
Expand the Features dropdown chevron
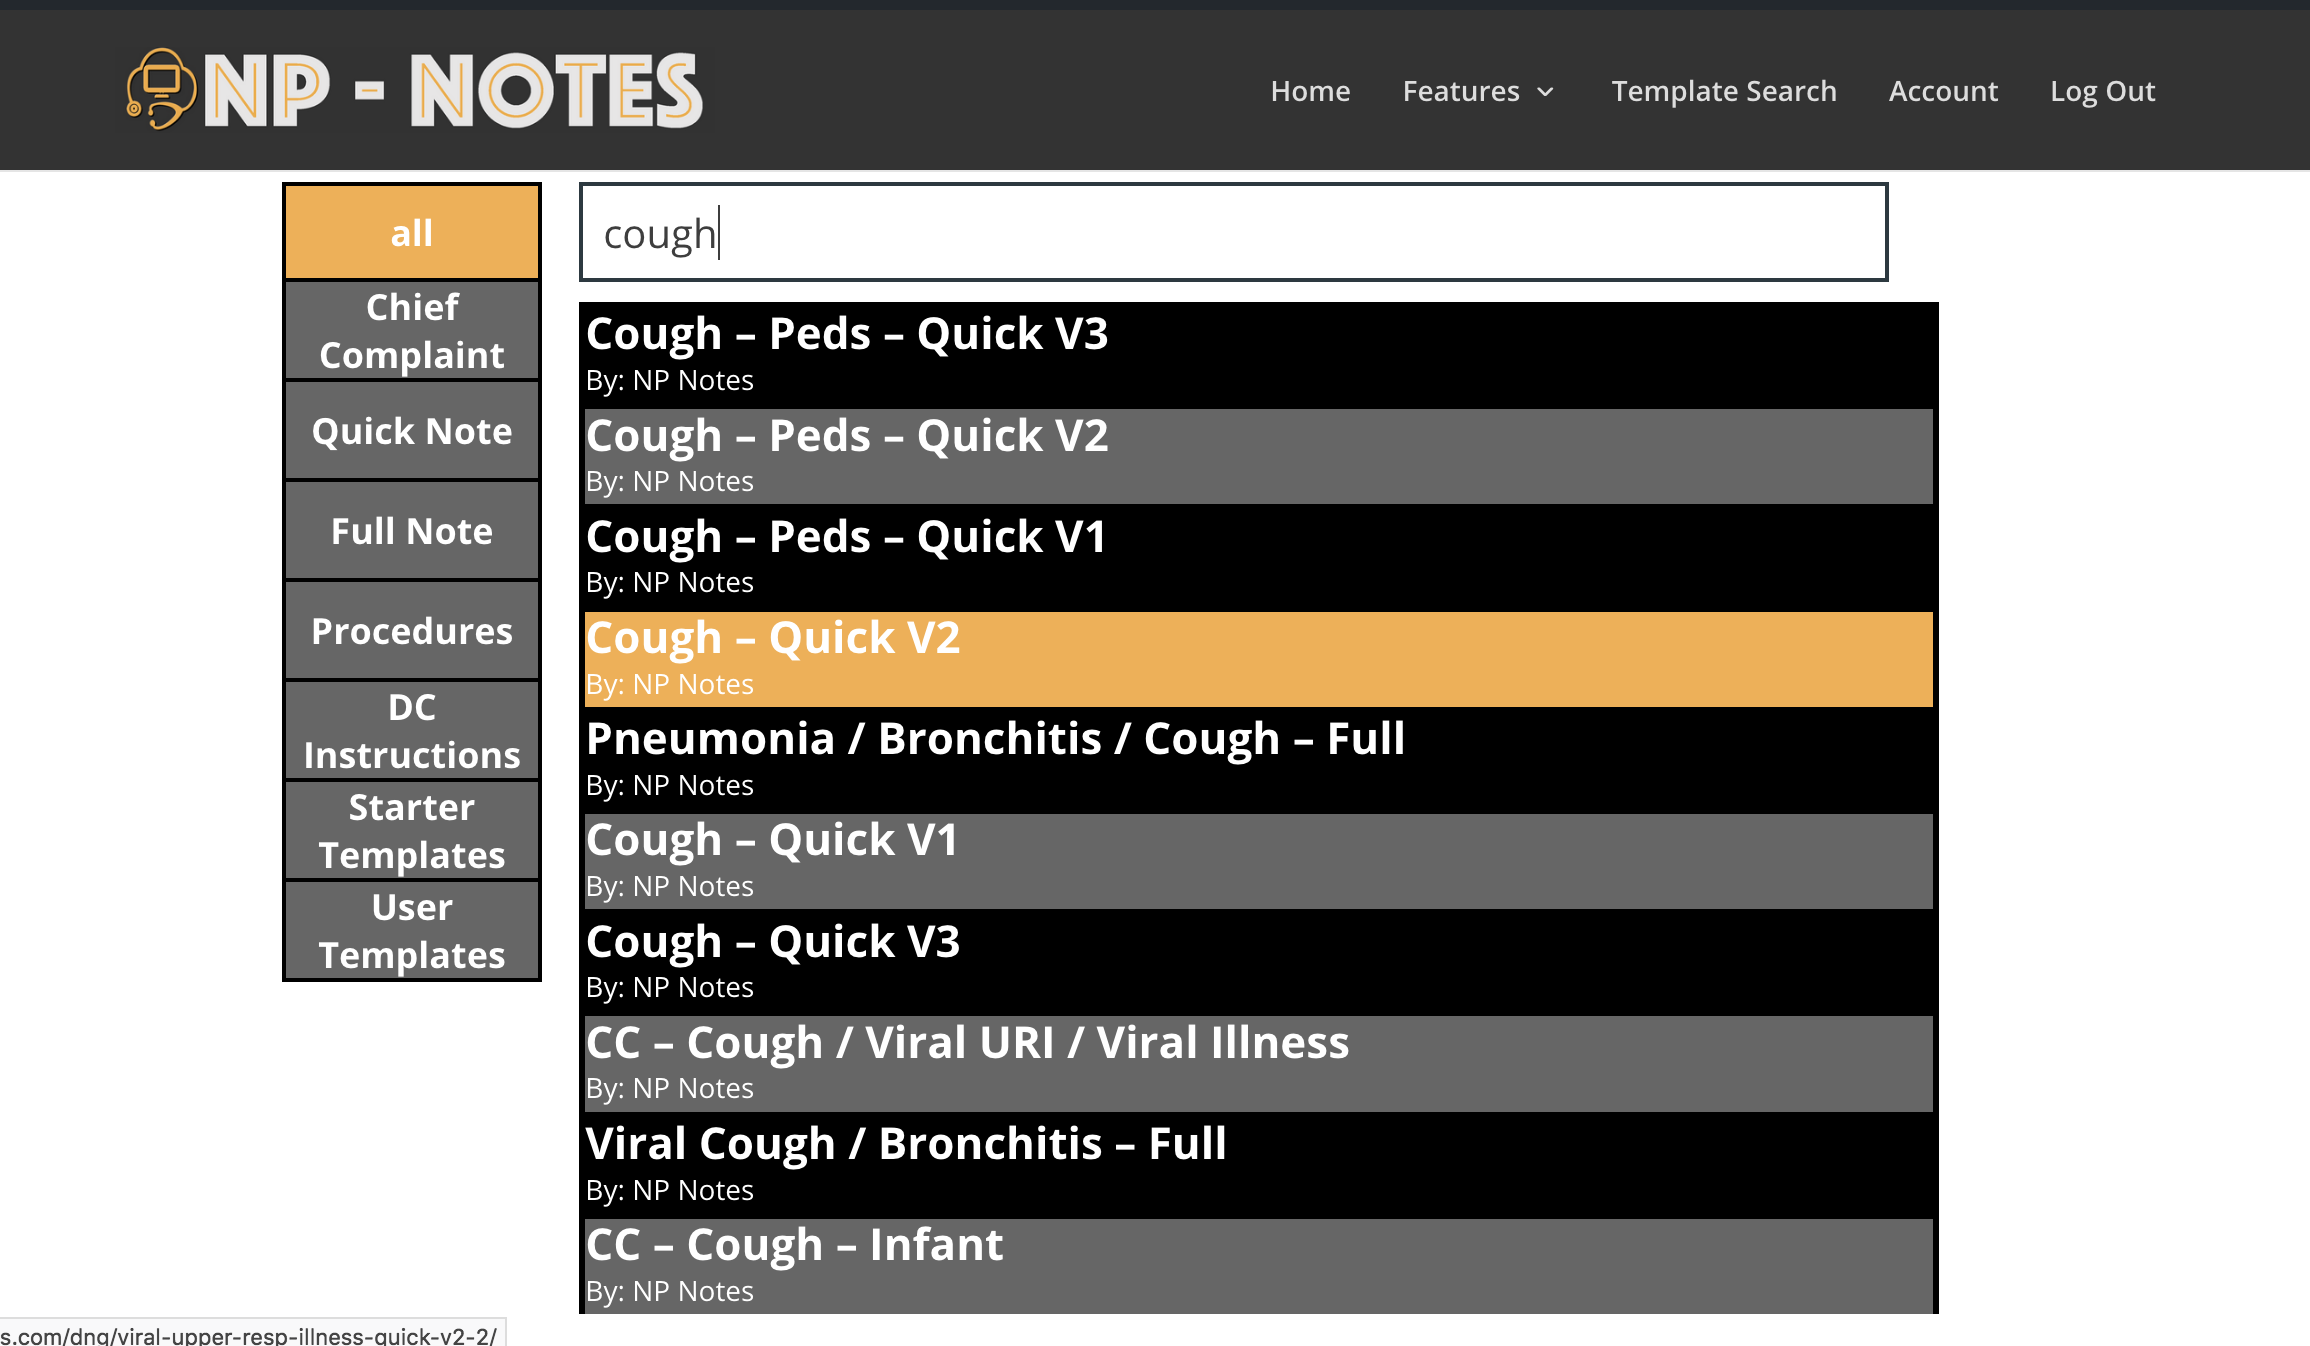click(1546, 92)
